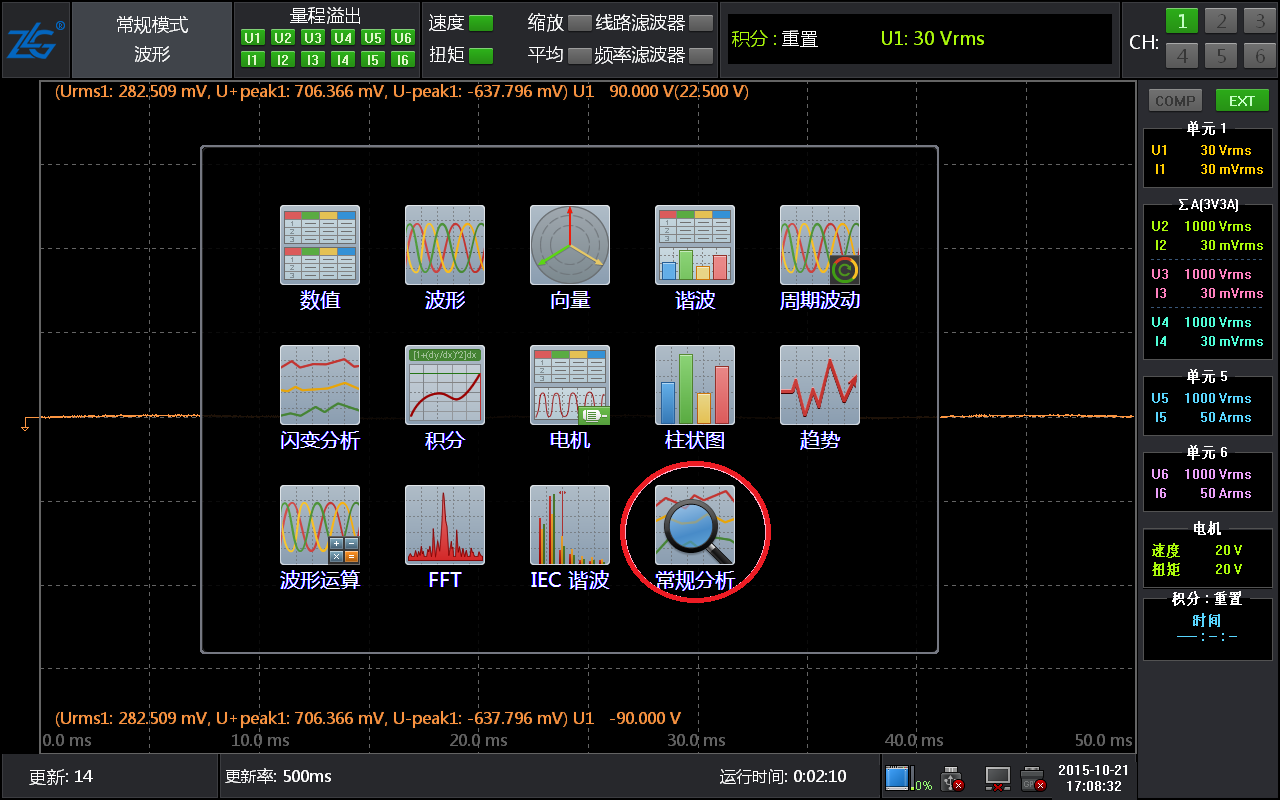Open the 常规模式 波形 mode button
The height and width of the screenshot is (800, 1280).
coord(152,41)
